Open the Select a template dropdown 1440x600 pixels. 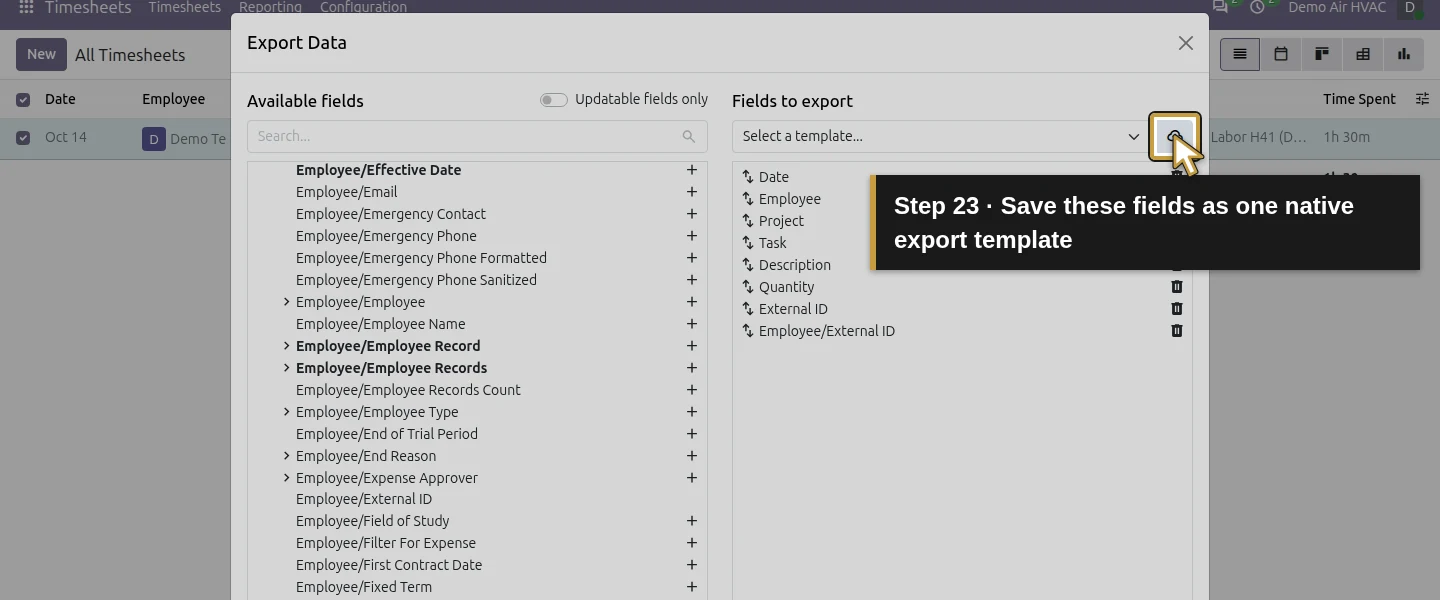pos(941,136)
